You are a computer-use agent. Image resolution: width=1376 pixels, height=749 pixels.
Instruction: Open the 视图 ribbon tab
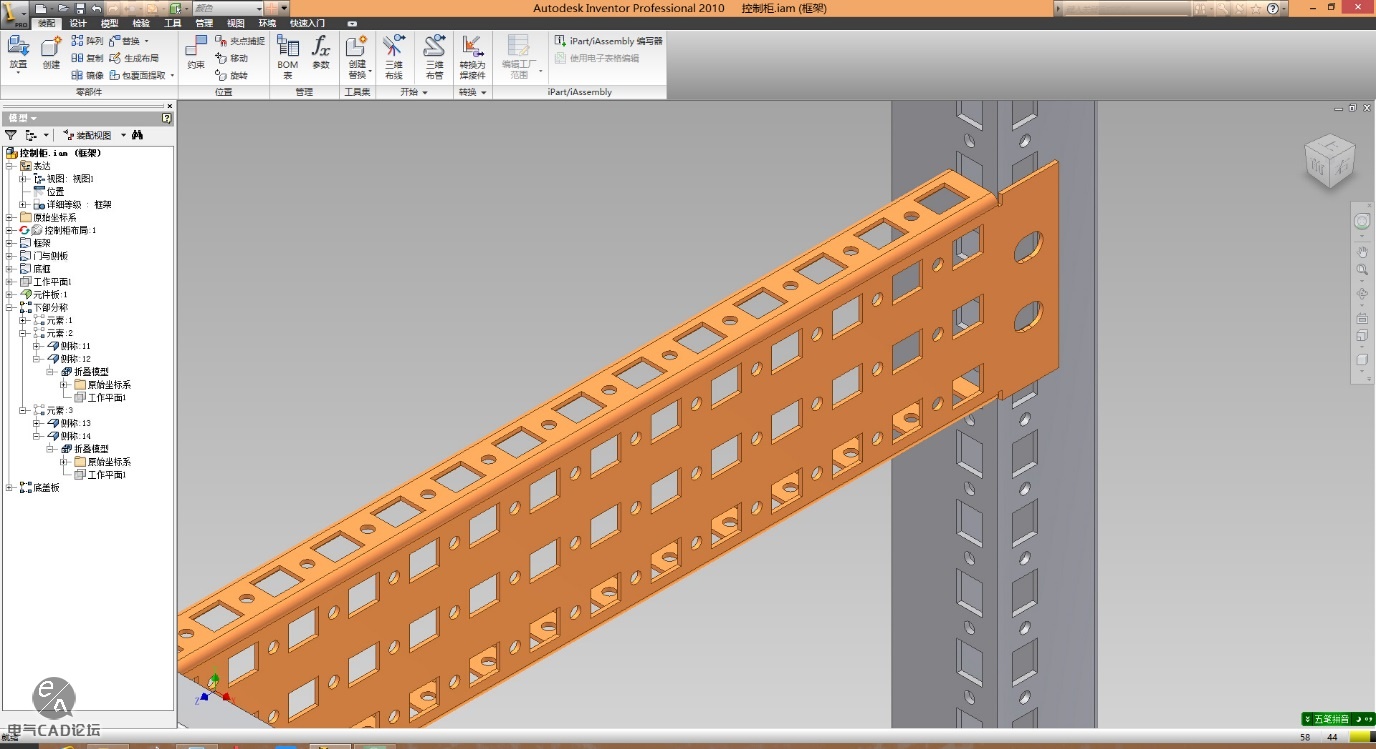236,23
